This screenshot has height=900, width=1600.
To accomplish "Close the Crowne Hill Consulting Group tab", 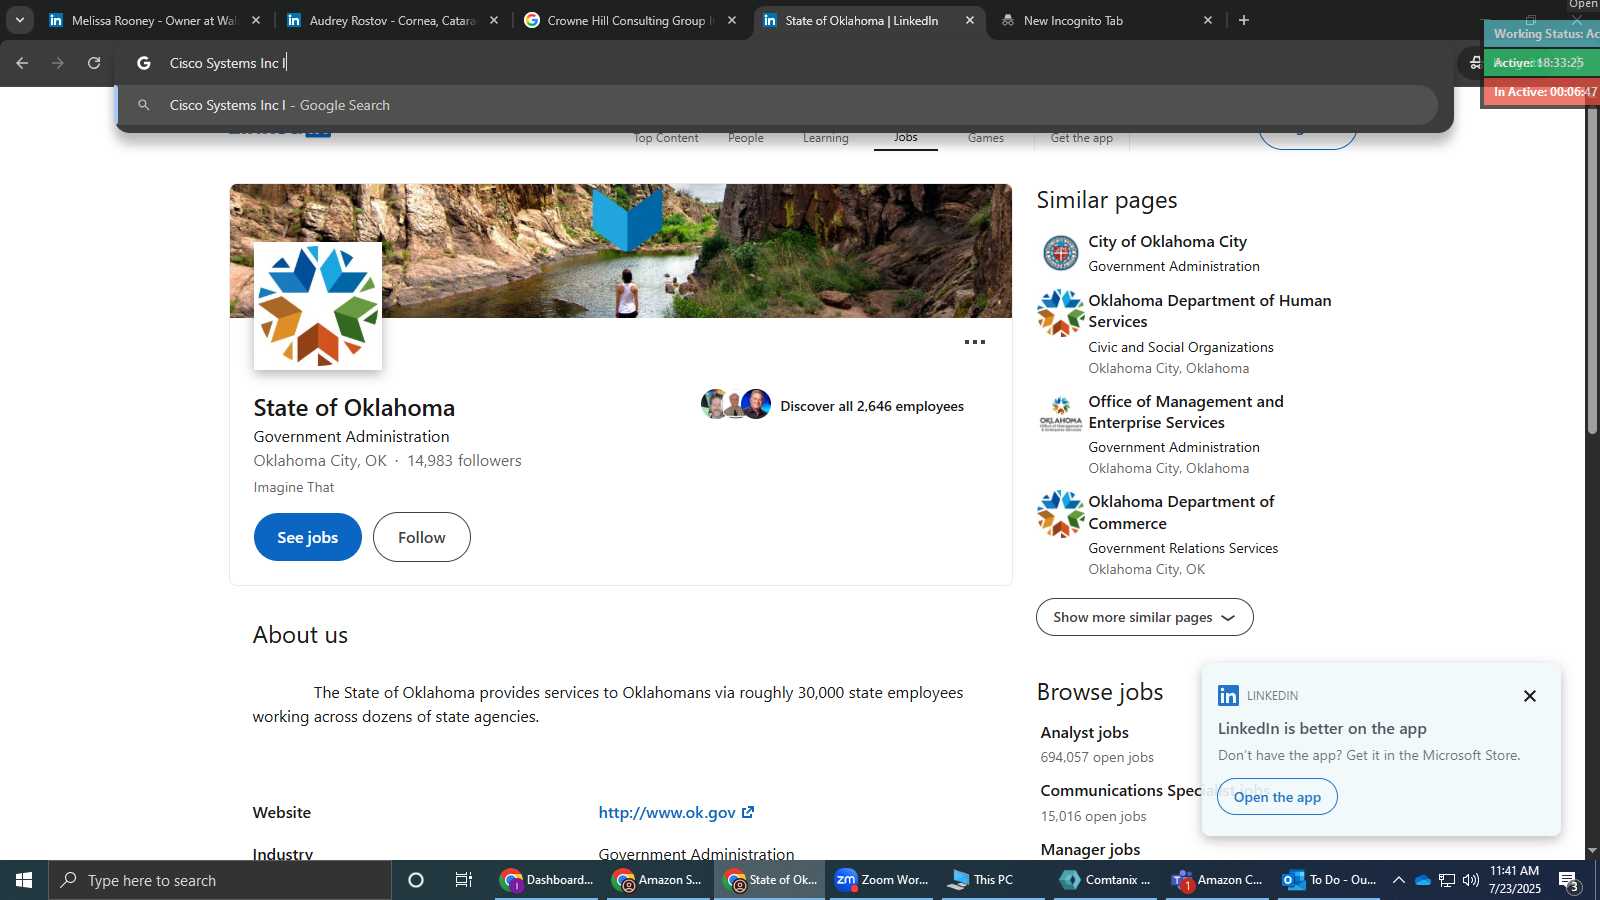I will coord(732,20).
